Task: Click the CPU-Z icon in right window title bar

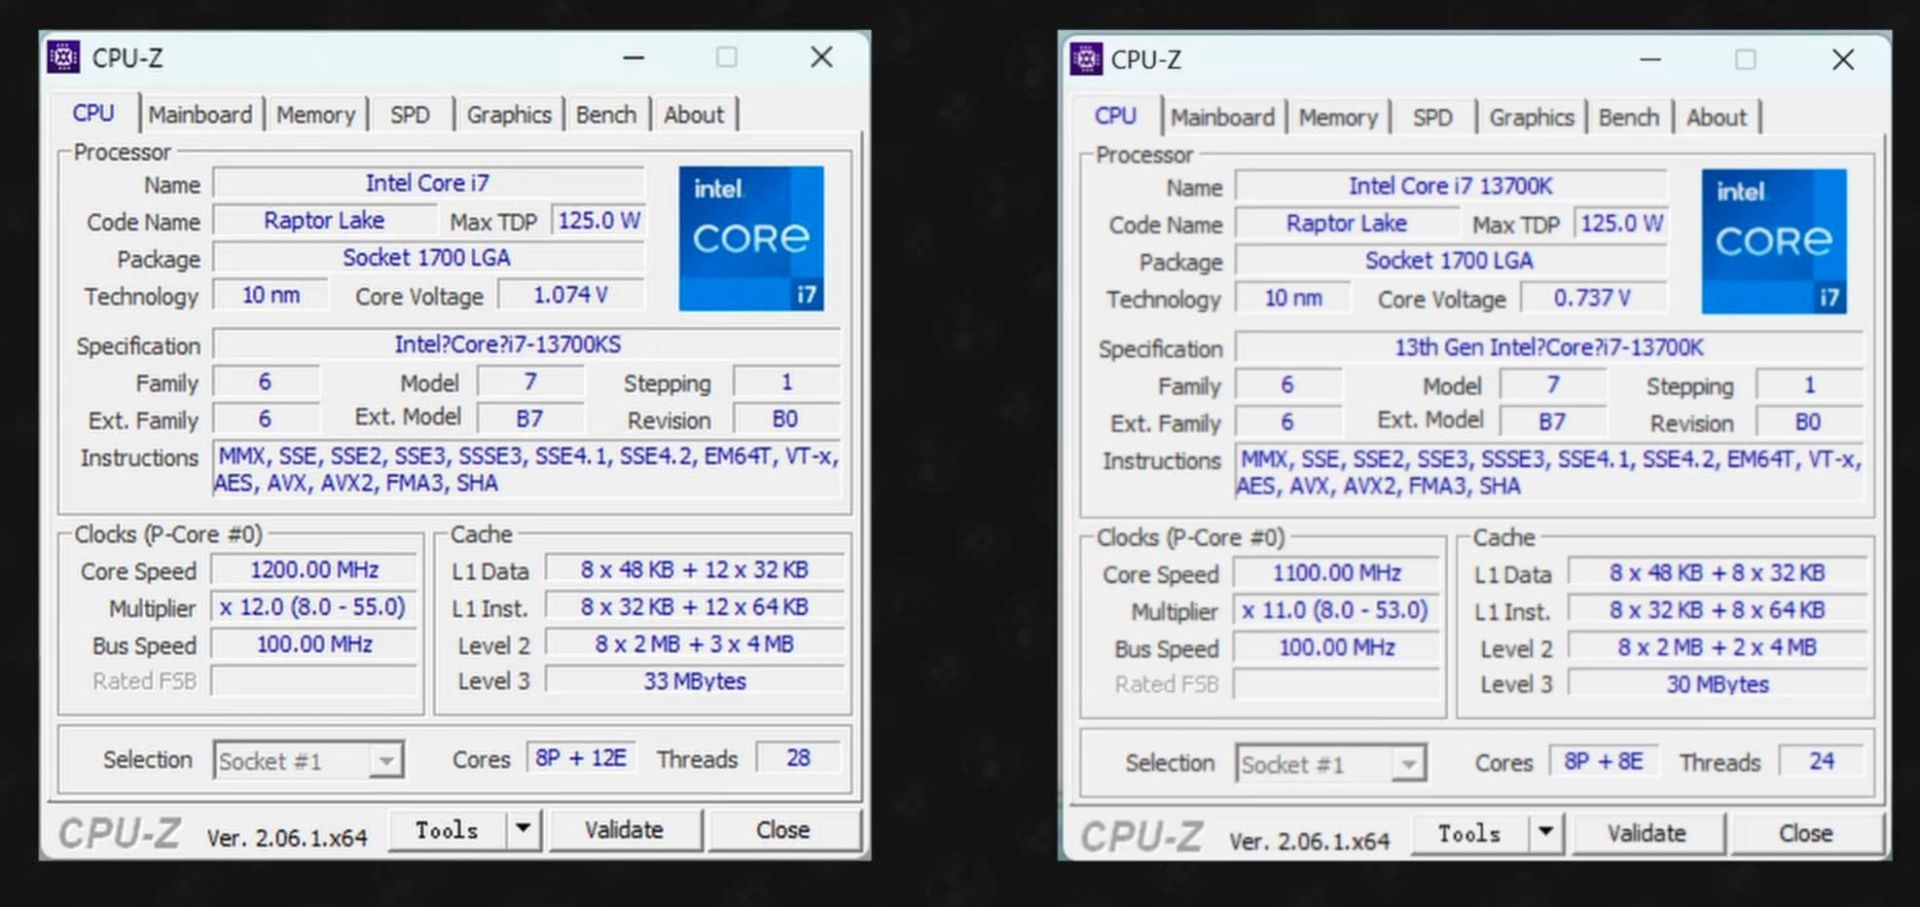Action: click(x=1086, y=60)
